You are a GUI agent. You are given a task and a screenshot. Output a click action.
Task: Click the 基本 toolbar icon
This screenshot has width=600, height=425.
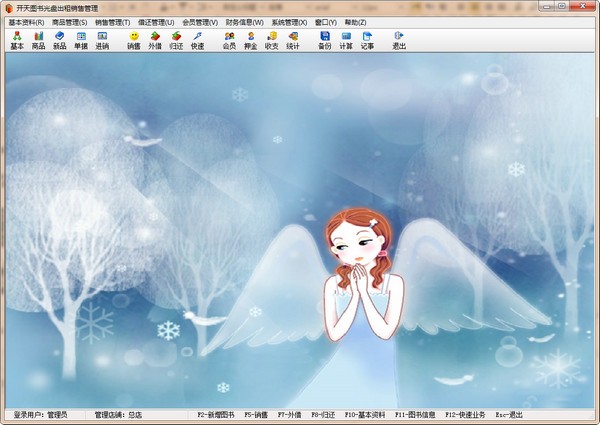[17, 40]
